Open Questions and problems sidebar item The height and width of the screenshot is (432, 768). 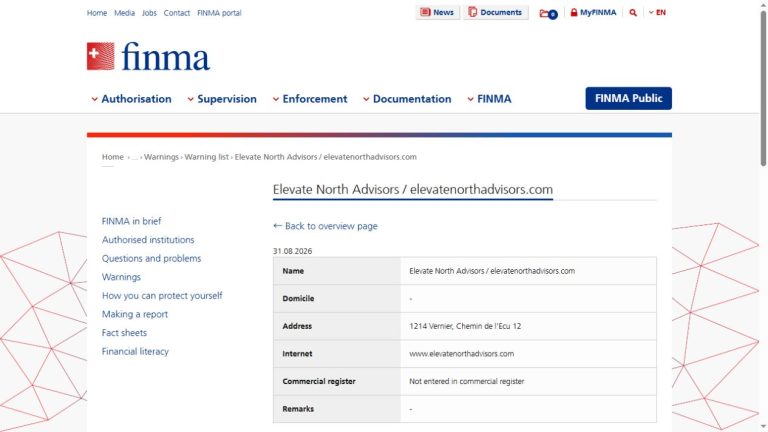(x=151, y=258)
